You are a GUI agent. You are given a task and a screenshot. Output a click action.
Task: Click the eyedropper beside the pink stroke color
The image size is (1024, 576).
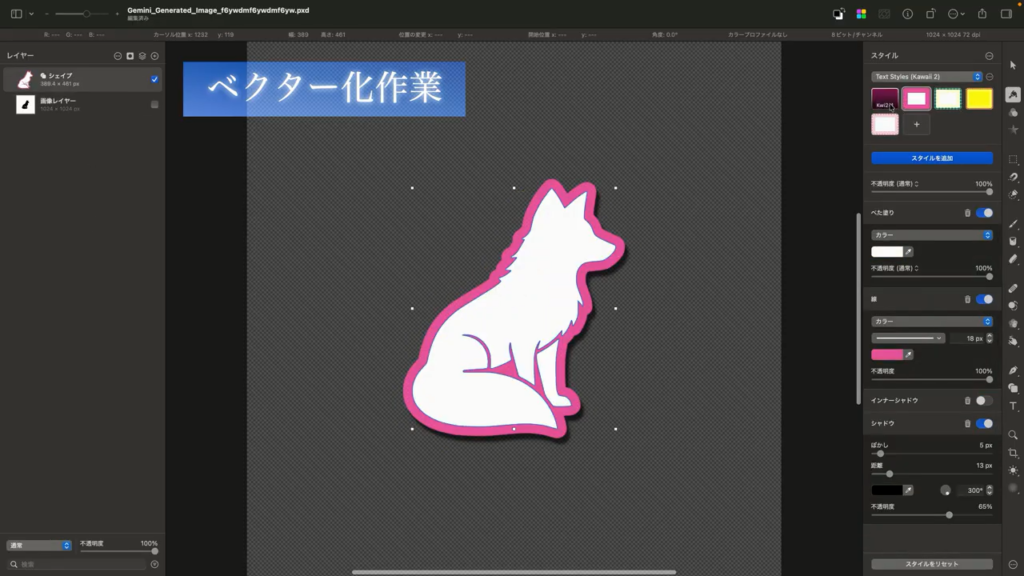(x=909, y=355)
